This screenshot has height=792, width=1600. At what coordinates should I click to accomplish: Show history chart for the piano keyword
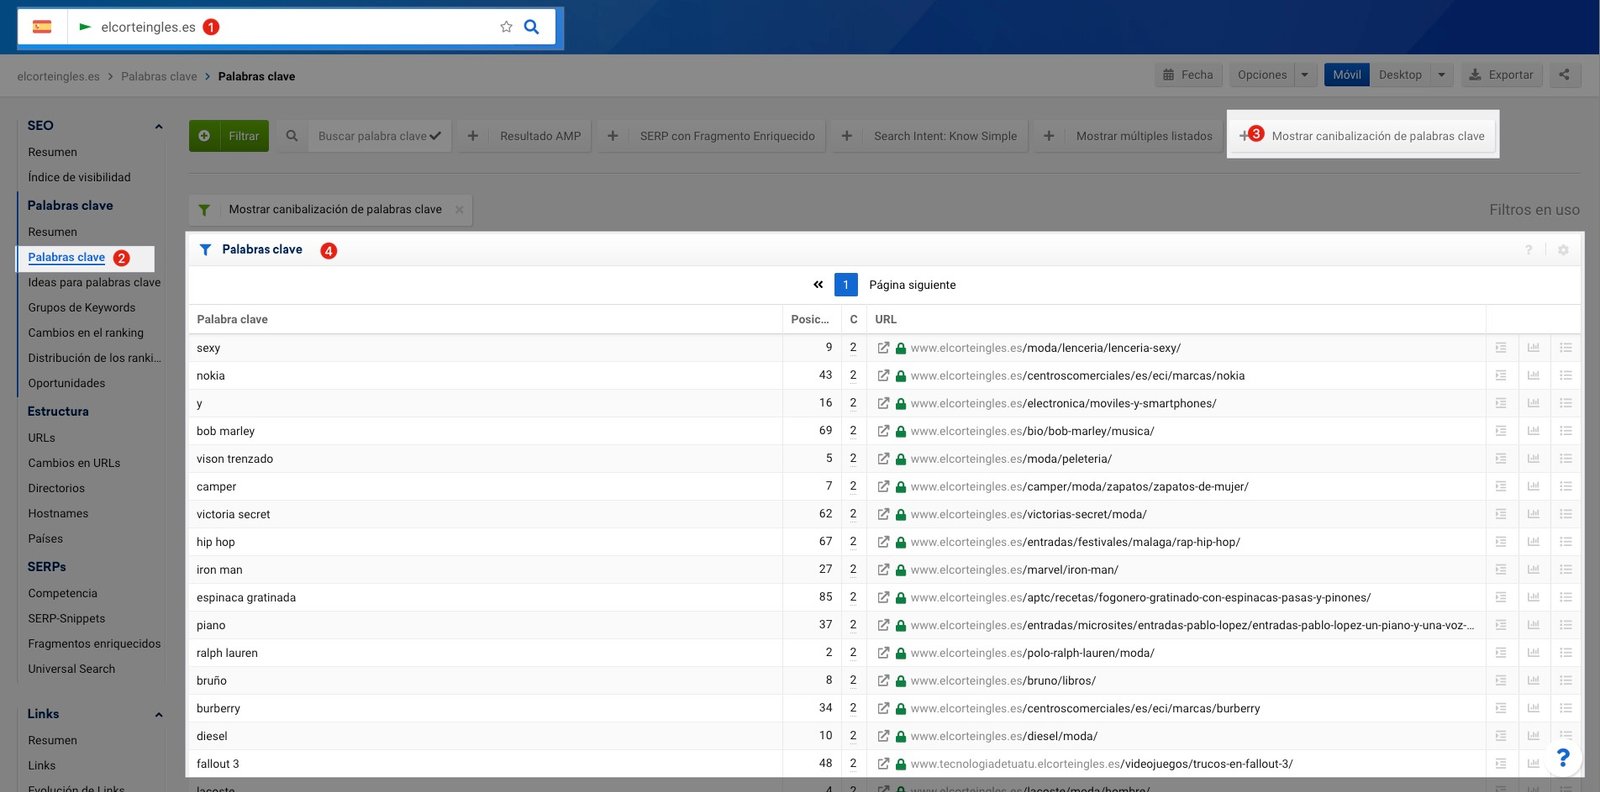point(1533,625)
